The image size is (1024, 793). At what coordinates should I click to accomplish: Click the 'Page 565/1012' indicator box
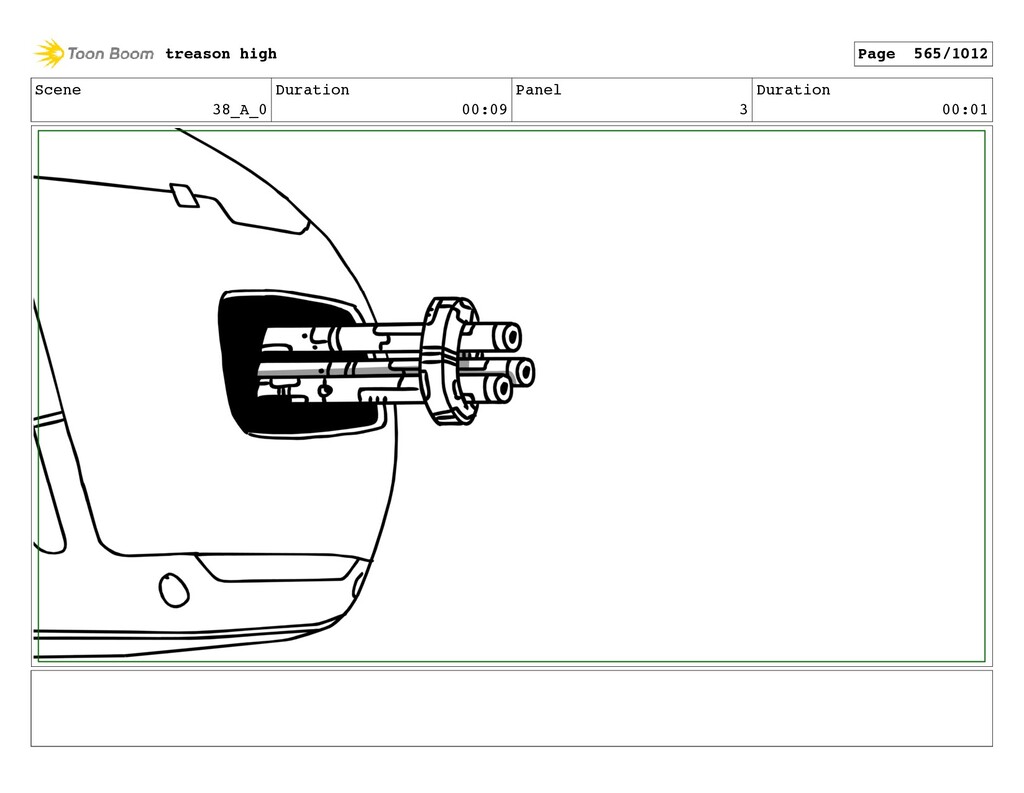pyautogui.click(x=923, y=54)
